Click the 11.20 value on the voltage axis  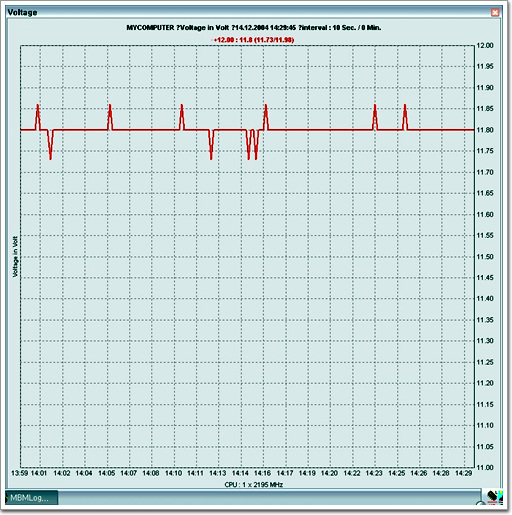point(485,383)
